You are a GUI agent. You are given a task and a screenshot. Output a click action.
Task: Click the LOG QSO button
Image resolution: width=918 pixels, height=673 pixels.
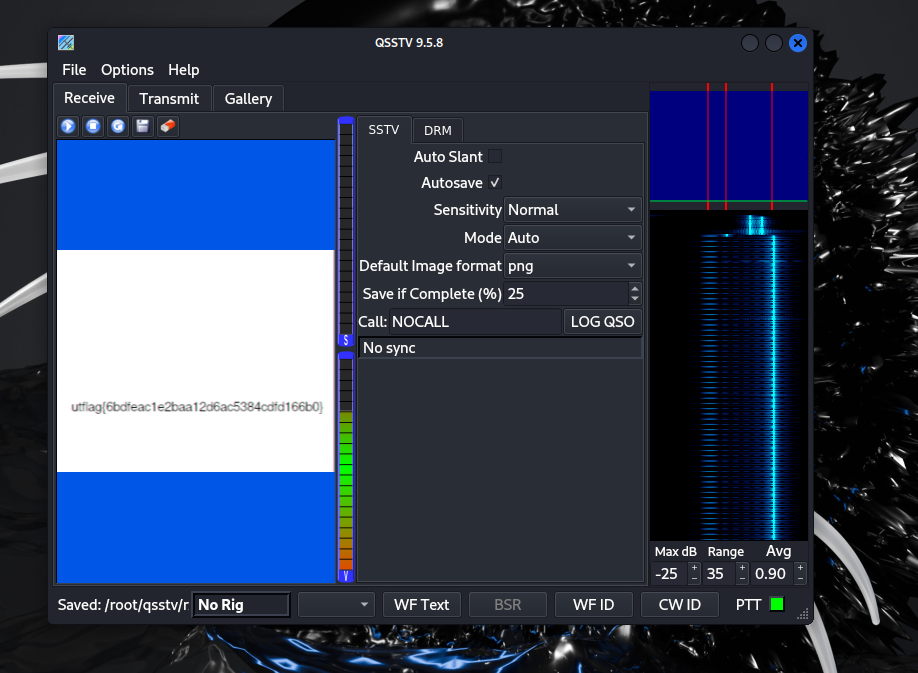point(602,322)
